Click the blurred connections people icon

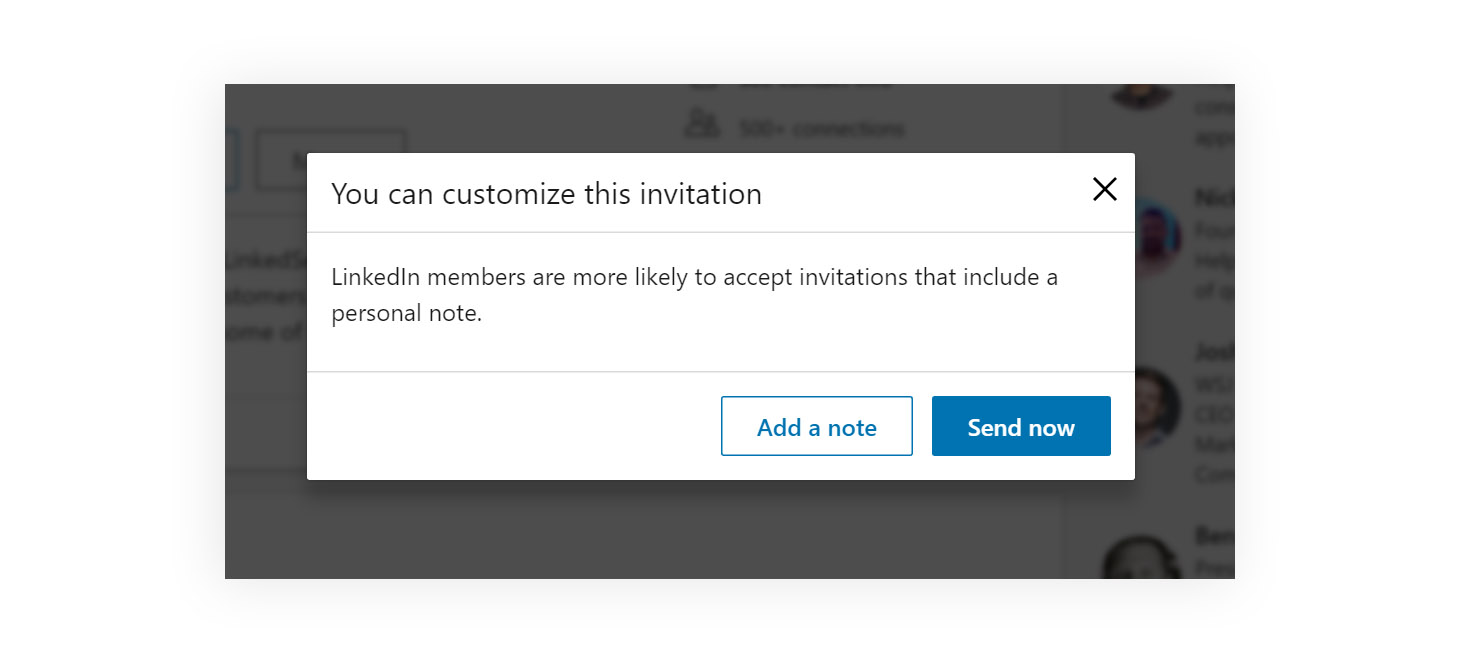pyautogui.click(x=702, y=125)
